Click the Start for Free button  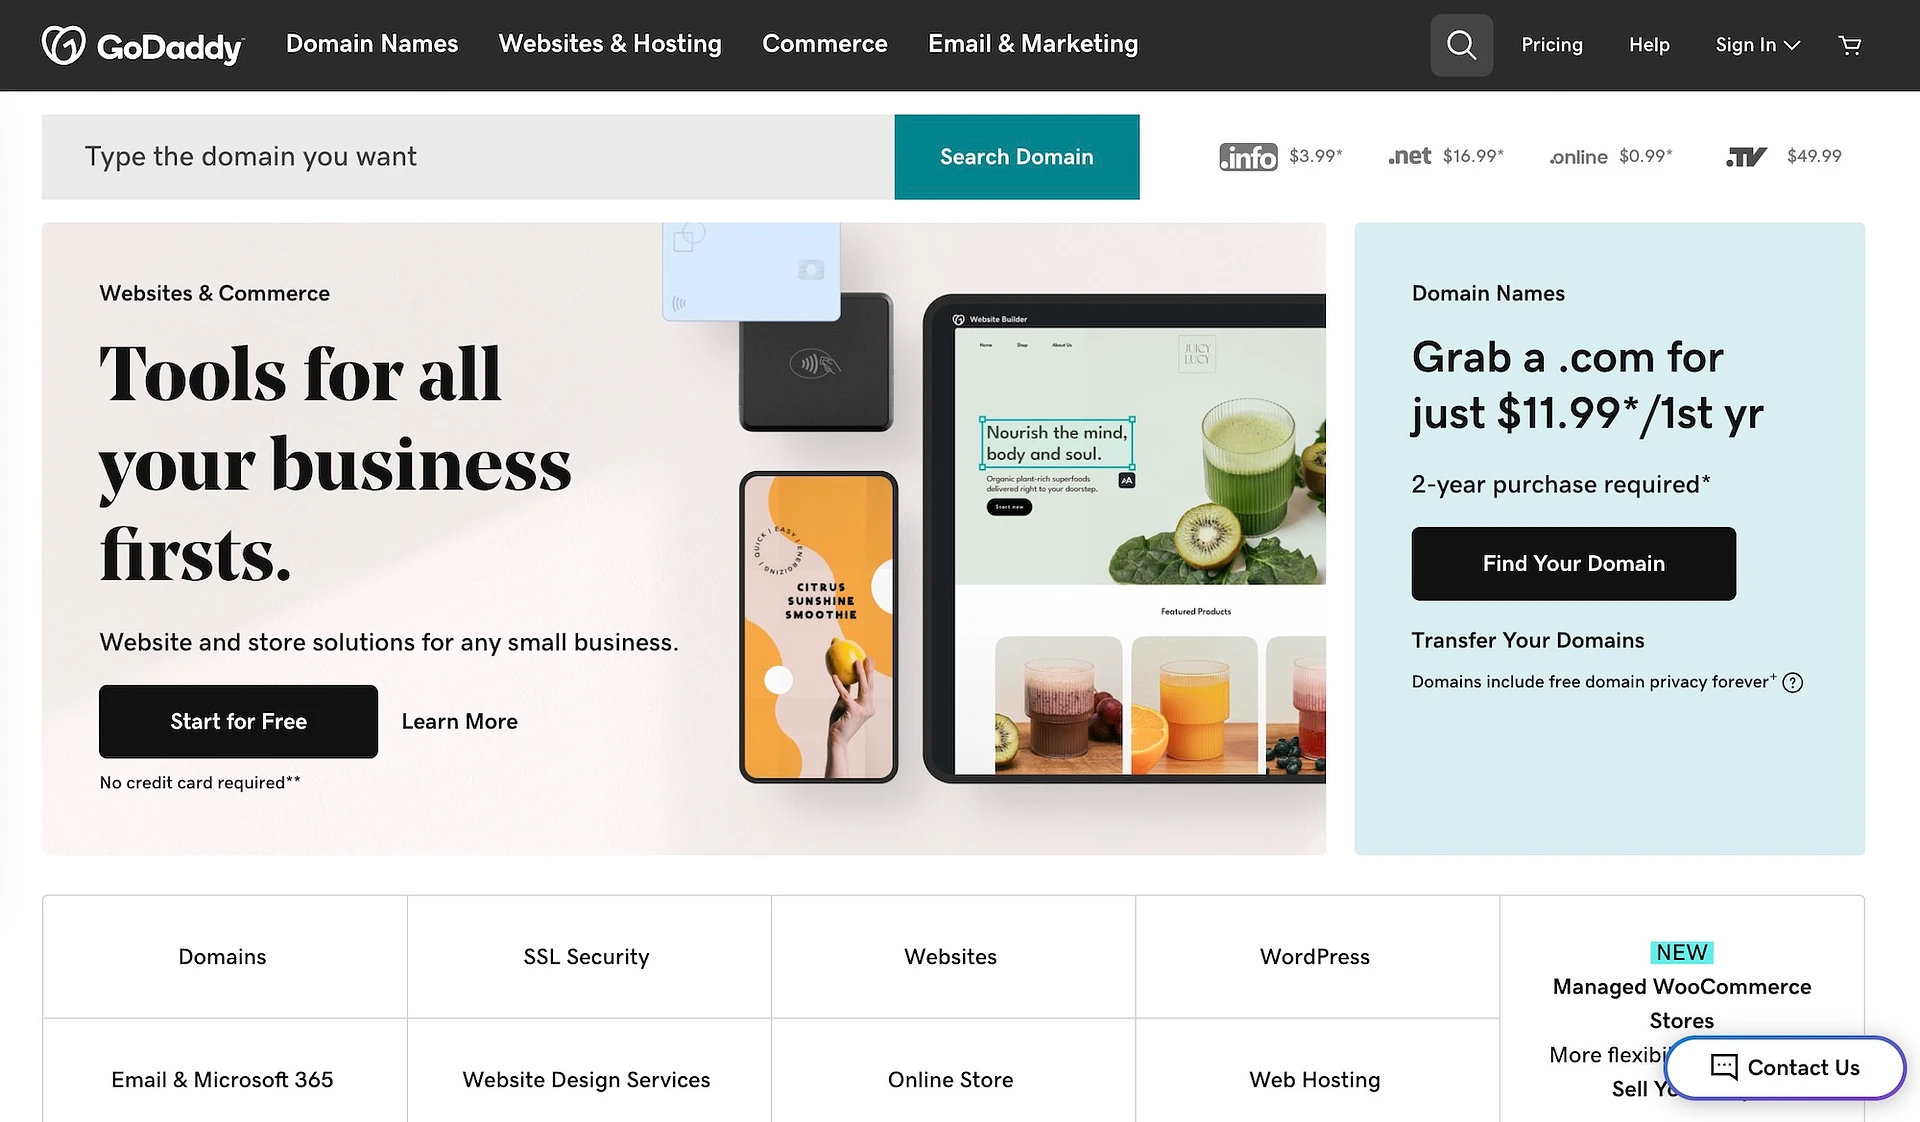pos(238,721)
